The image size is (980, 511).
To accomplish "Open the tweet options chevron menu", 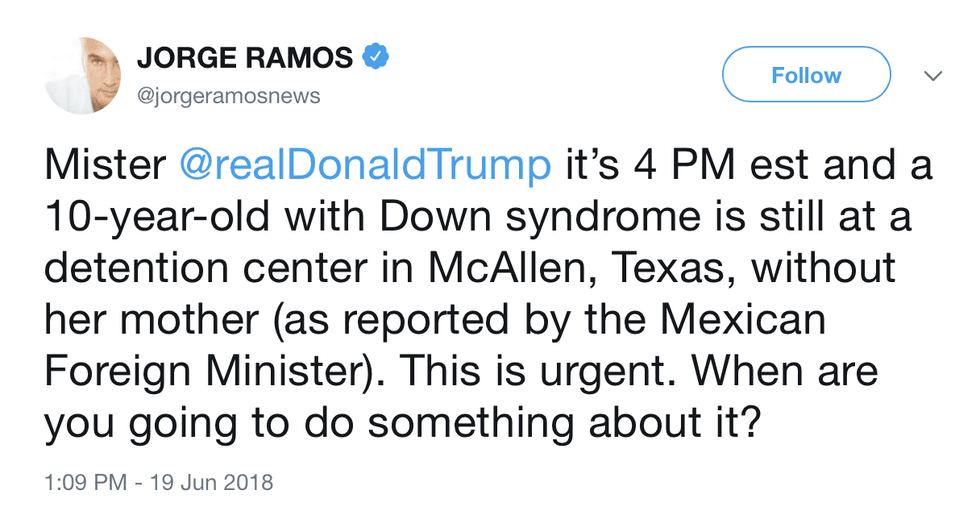I will tap(932, 77).
